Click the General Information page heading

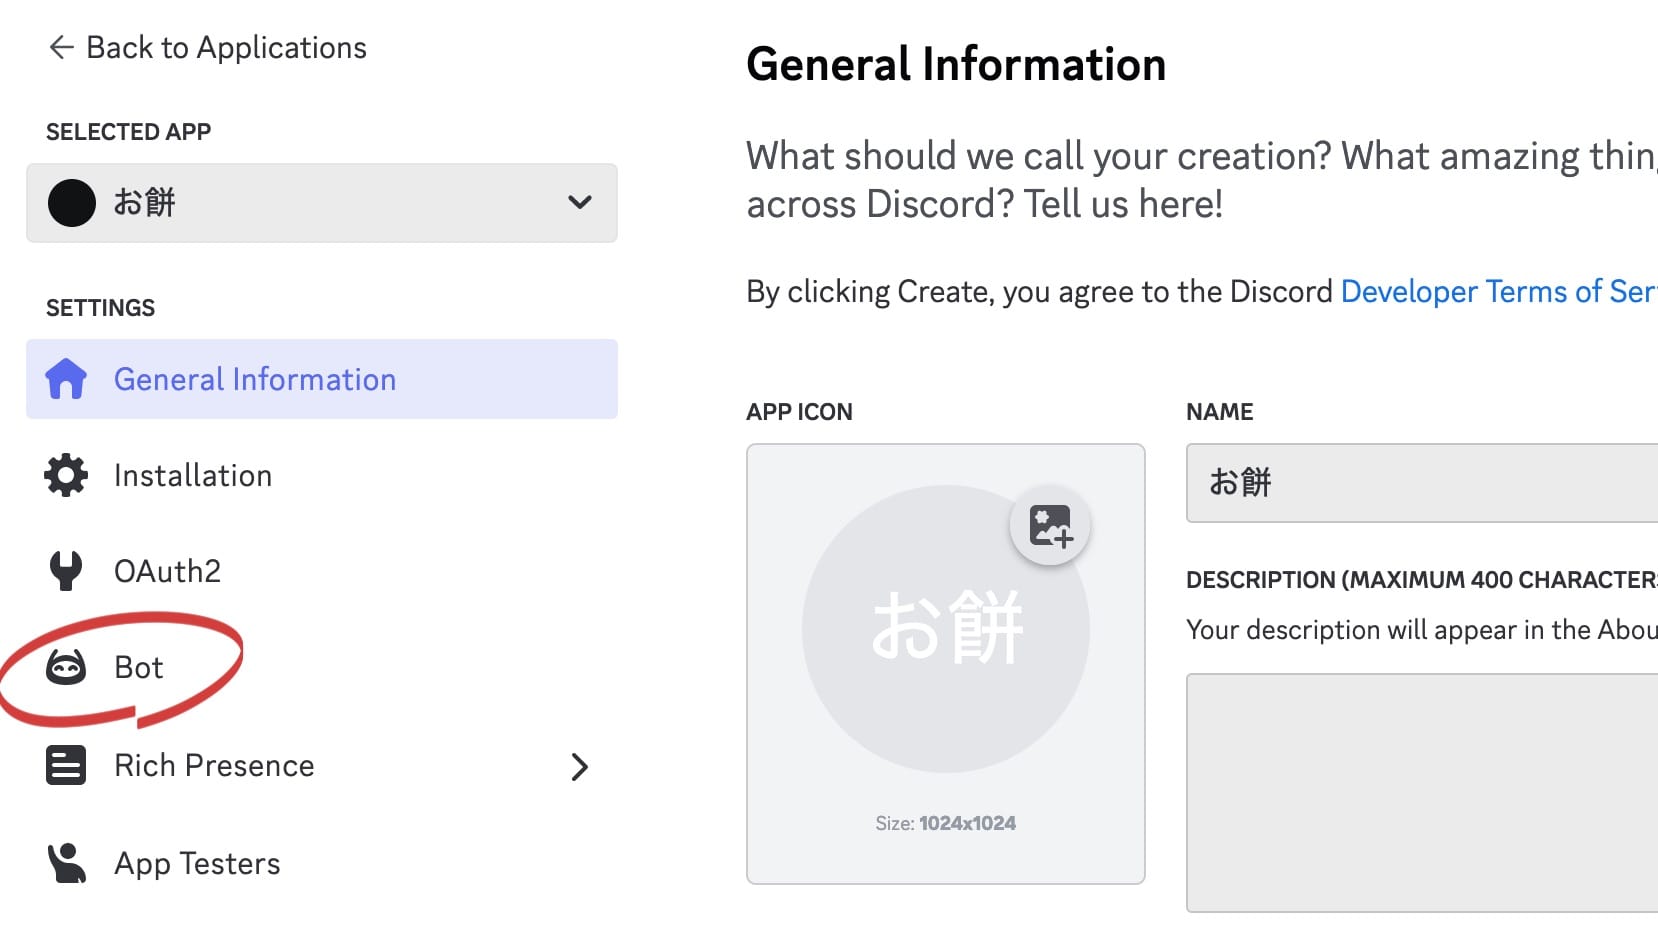point(956,64)
